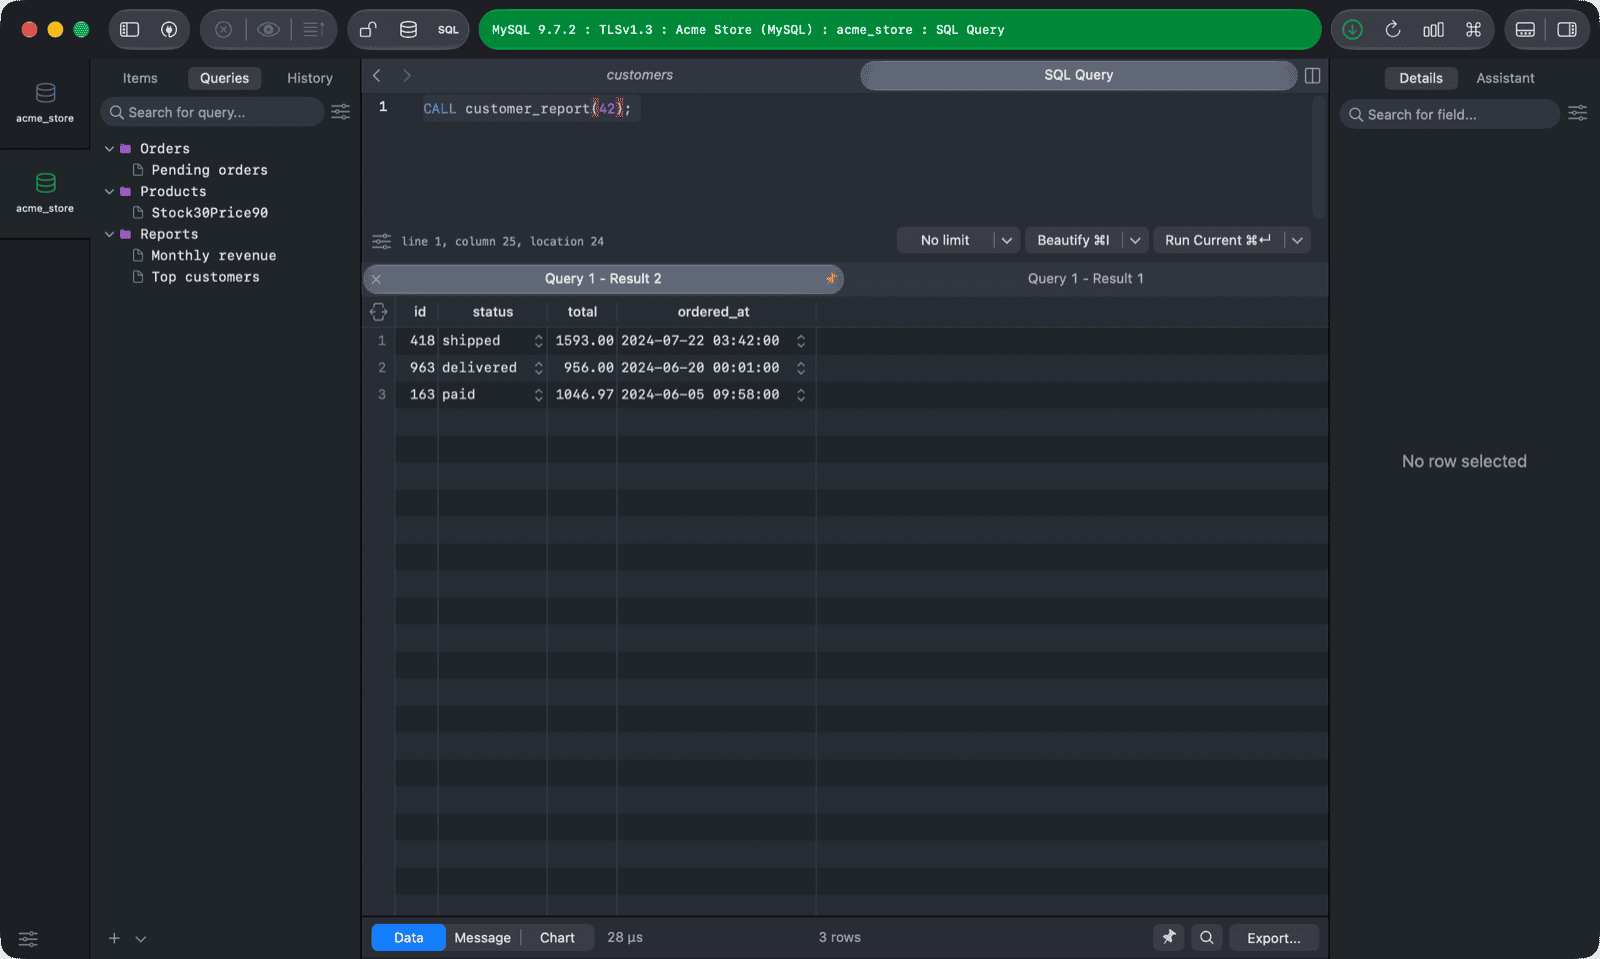Toggle the left sidebar panel icon
Screen dimensions: 1600x959
point(130,30)
